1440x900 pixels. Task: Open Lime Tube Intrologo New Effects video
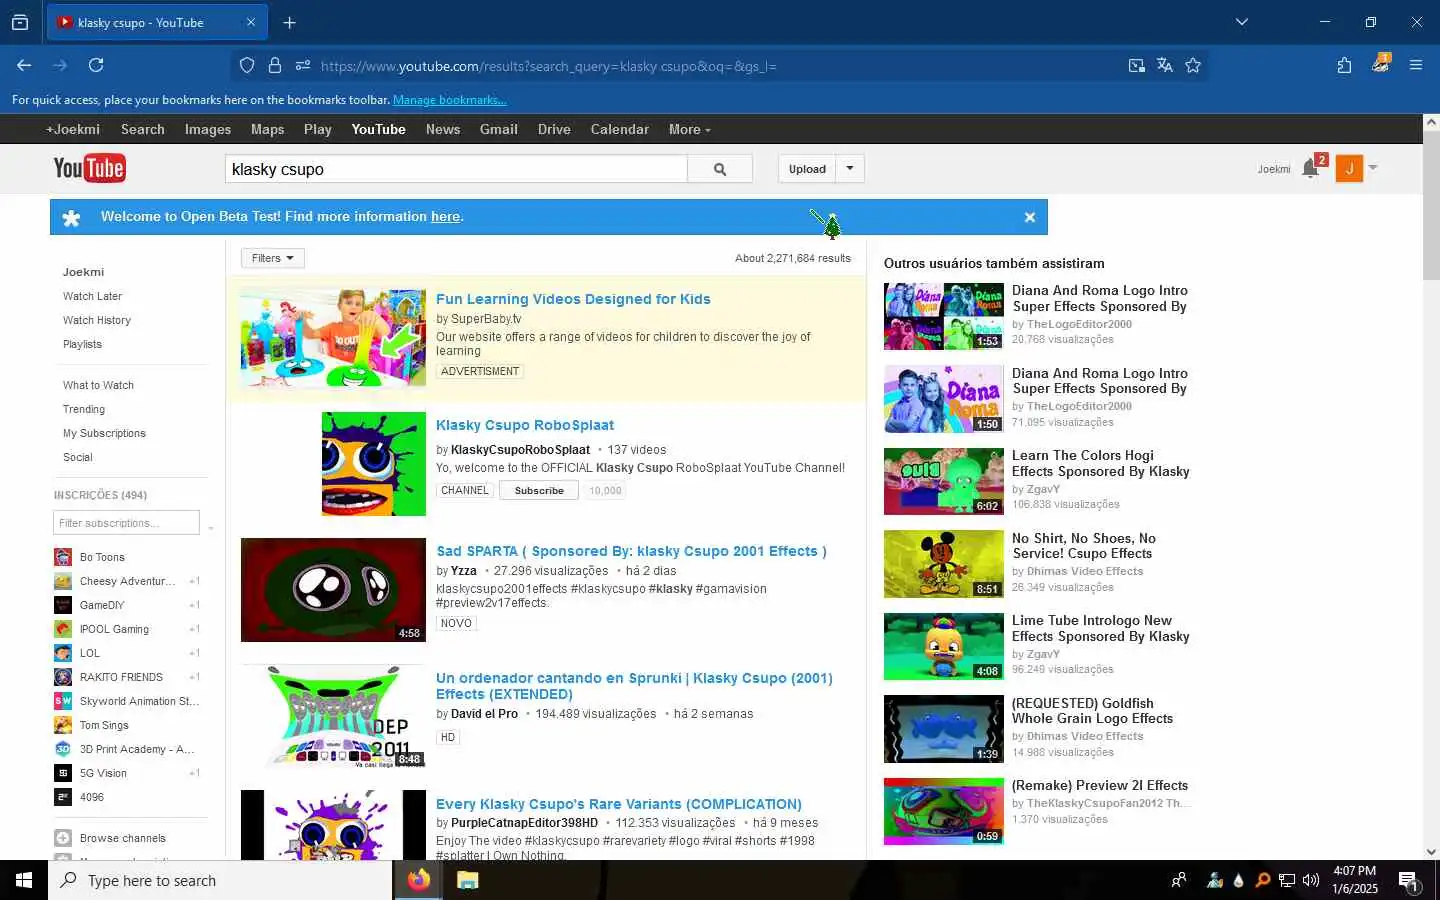click(1100, 628)
